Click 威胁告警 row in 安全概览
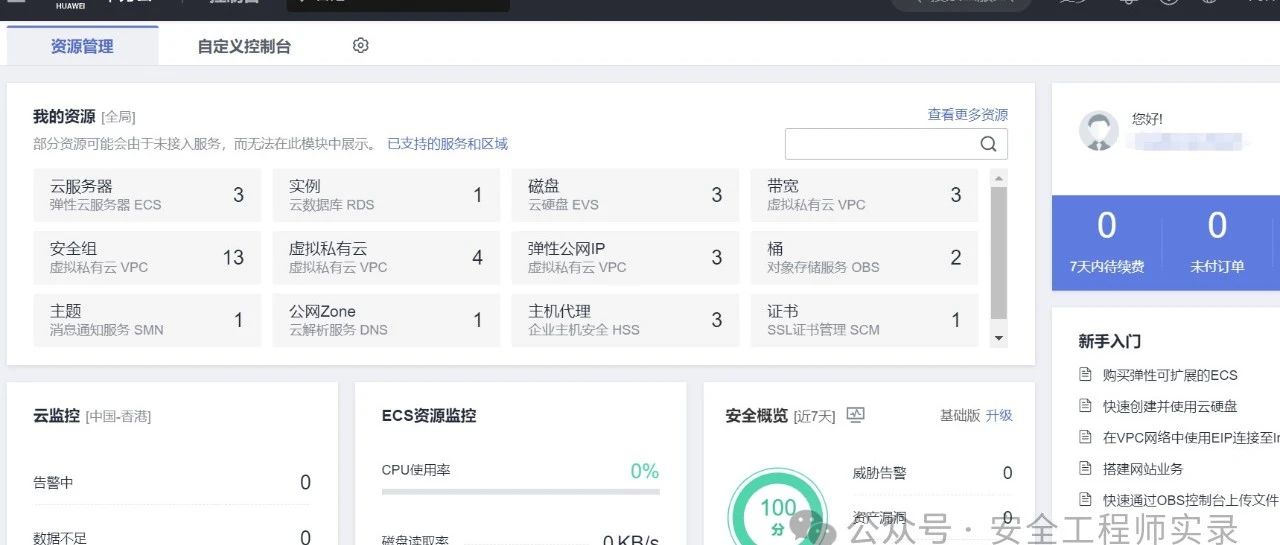Image resolution: width=1280 pixels, height=545 pixels. [932, 473]
